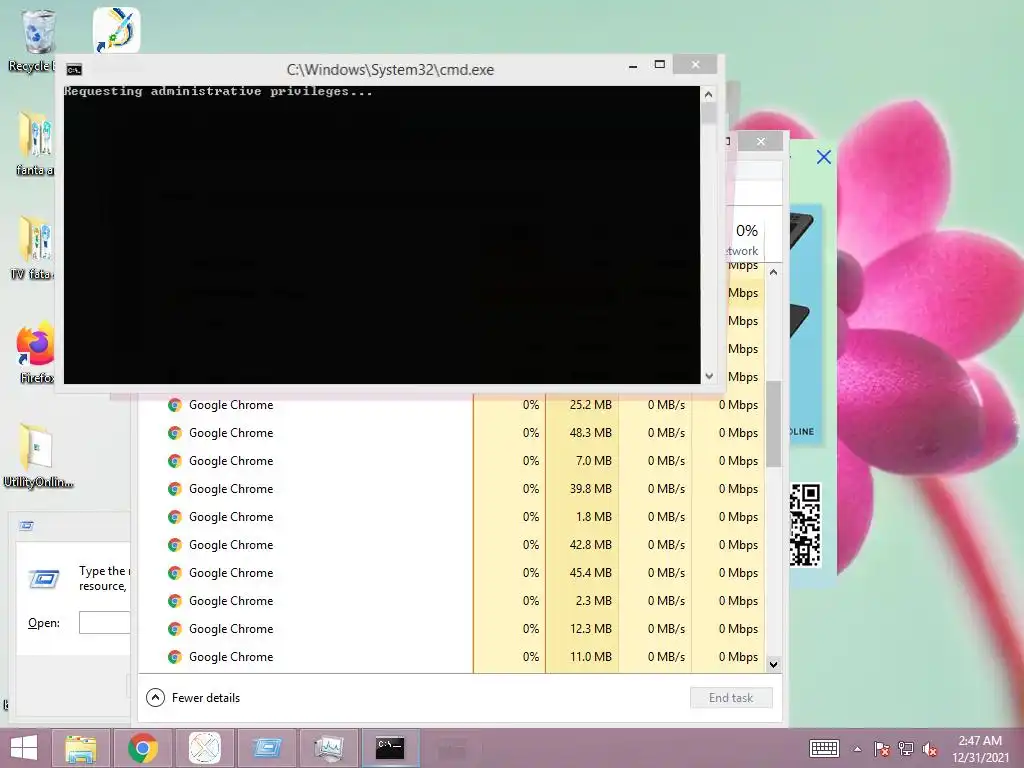The width and height of the screenshot is (1024, 768).
Task: Select the Google Chrome row using 39.8 MB
Action: point(451,489)
